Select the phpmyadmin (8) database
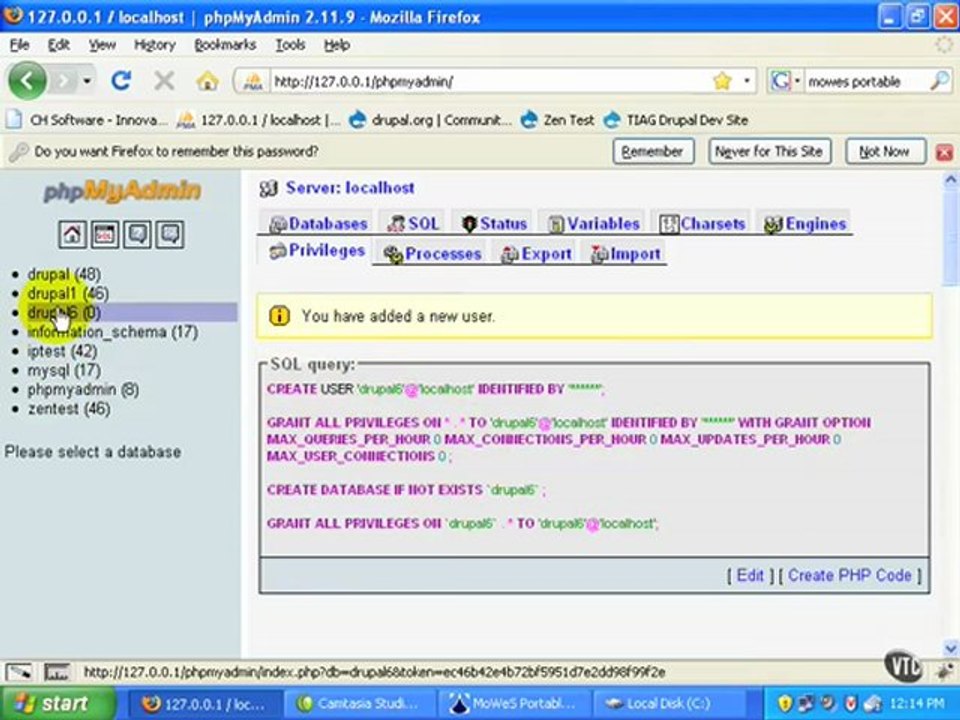The width and height of the screenshot is (960, 720). (83, 389)
